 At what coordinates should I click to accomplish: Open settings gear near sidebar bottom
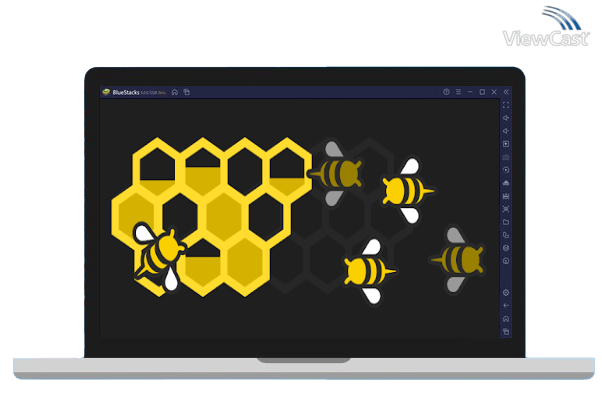(x=506, y=293)
